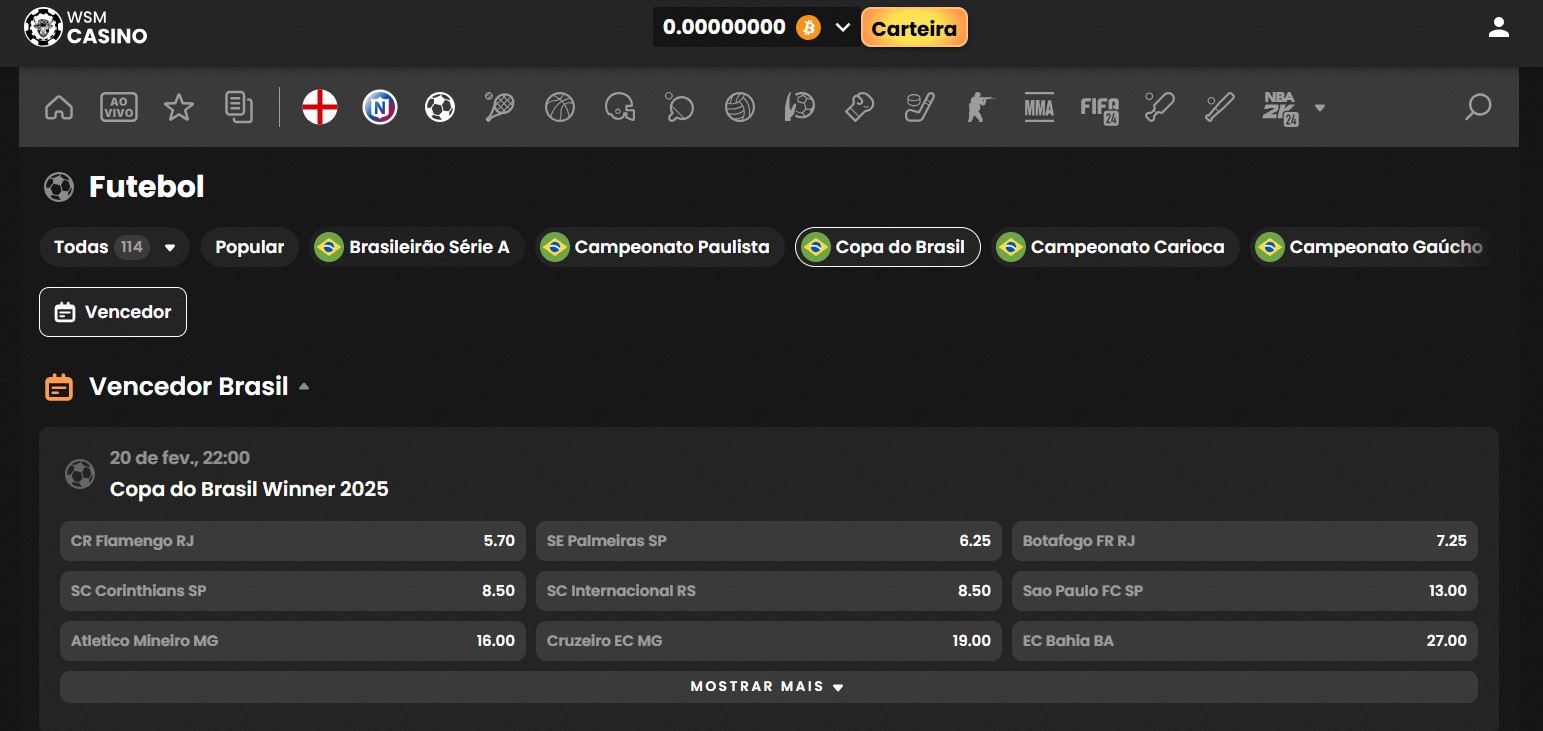Open the user account profile icon

click(x=1498, y=28)
